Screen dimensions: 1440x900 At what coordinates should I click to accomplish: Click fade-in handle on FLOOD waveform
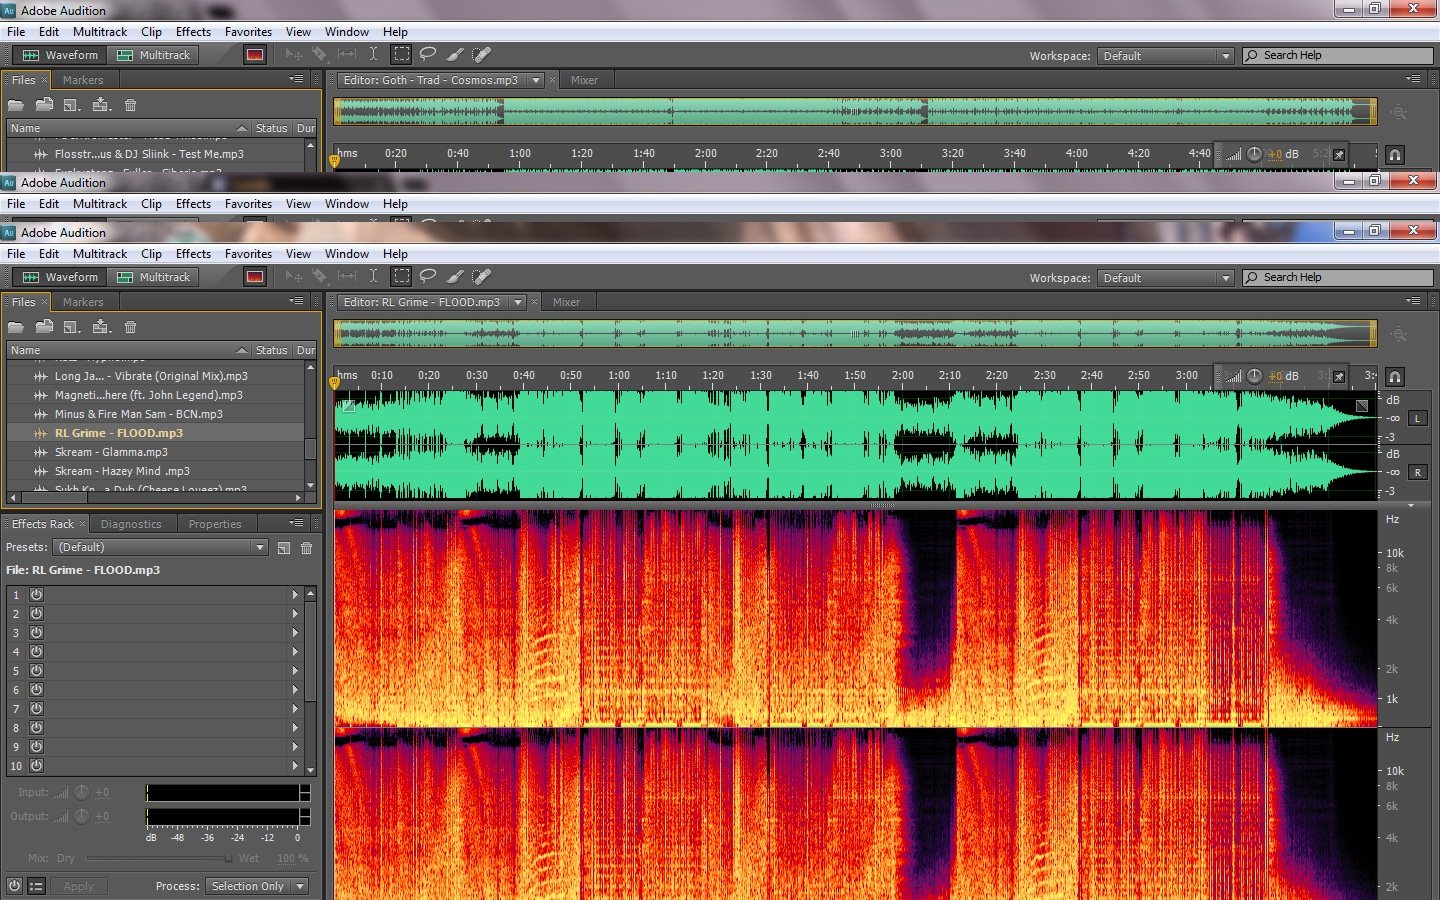tap(348, 406)
